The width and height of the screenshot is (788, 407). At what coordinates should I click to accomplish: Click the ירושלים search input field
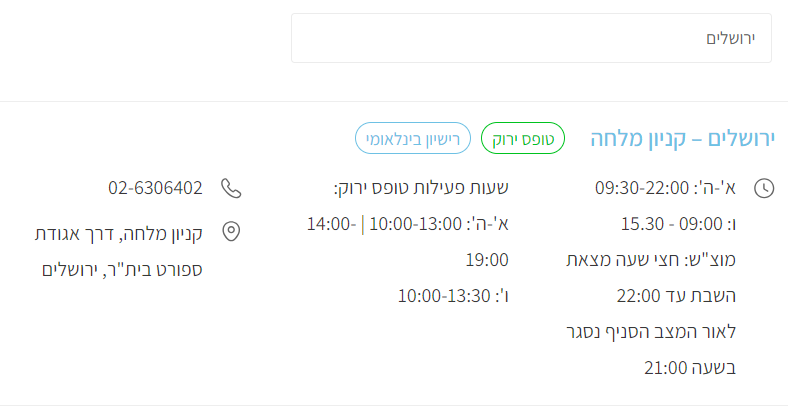pos(531,38)
